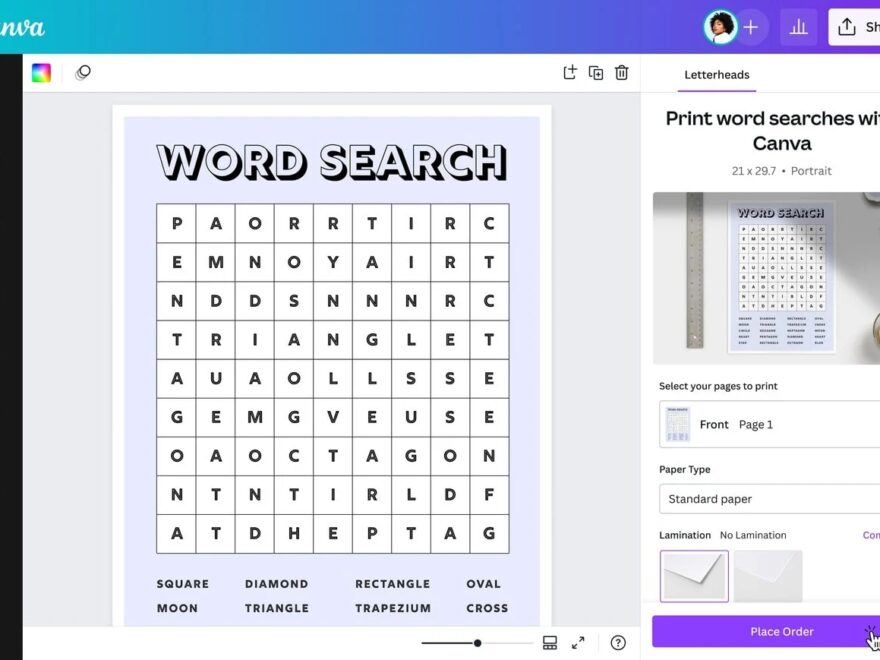Click the plus icon to add collaborators
The height and width of the screenshot is (660, 880).
coord(751,28)
